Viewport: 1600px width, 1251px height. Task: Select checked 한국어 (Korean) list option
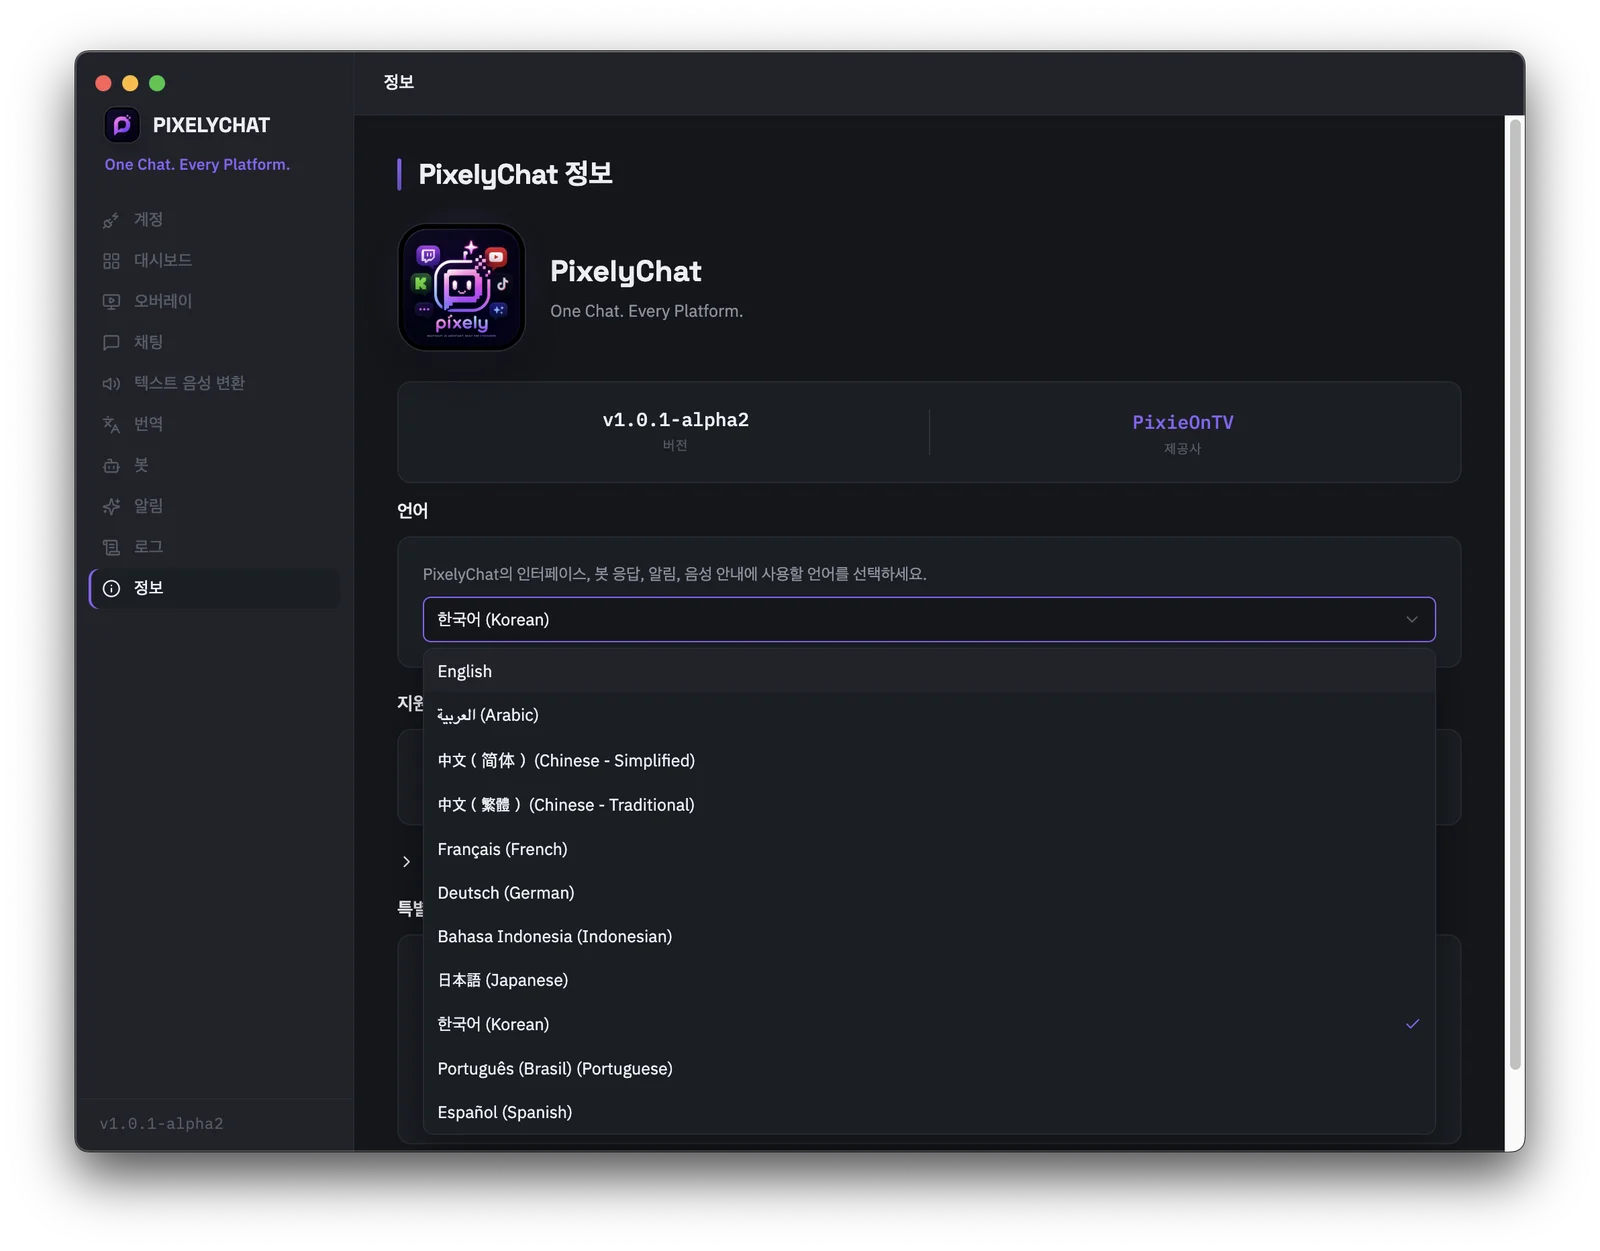pos(929,1025)
